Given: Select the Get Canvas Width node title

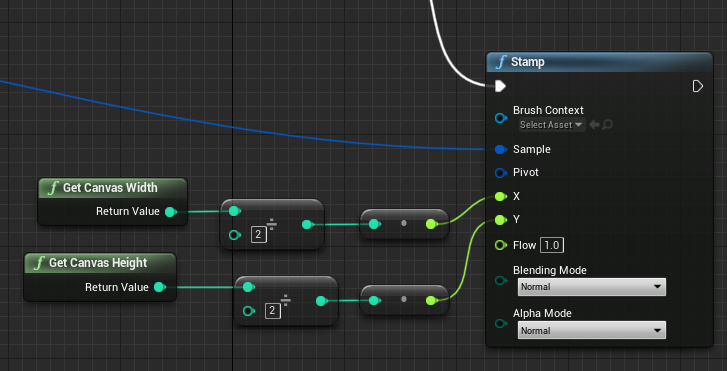Looking at the screenshot, I should click(x=110, y=188).
